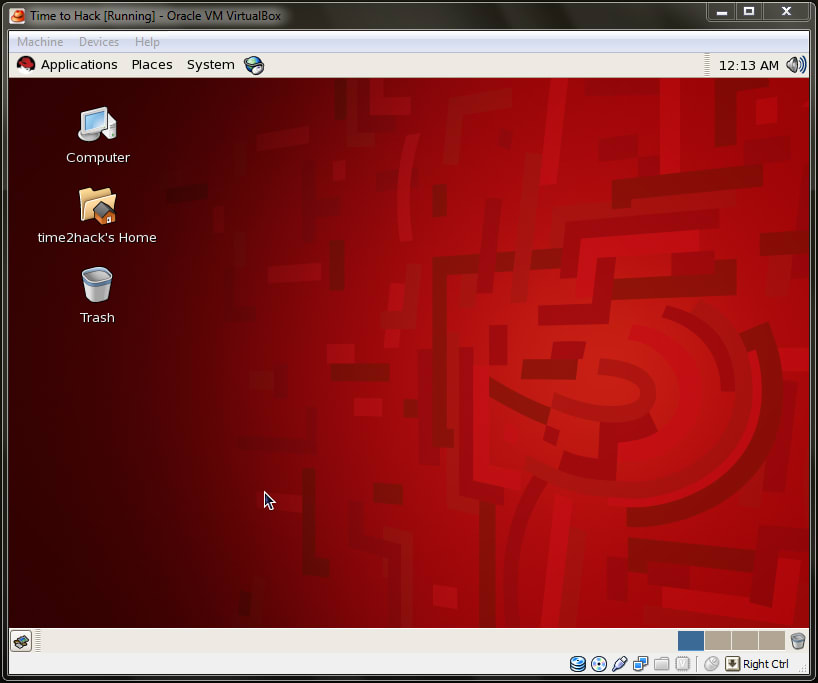Open the Machine menu in VirtualBox
The height and width of the screenshot is (683, 818).
40,42
